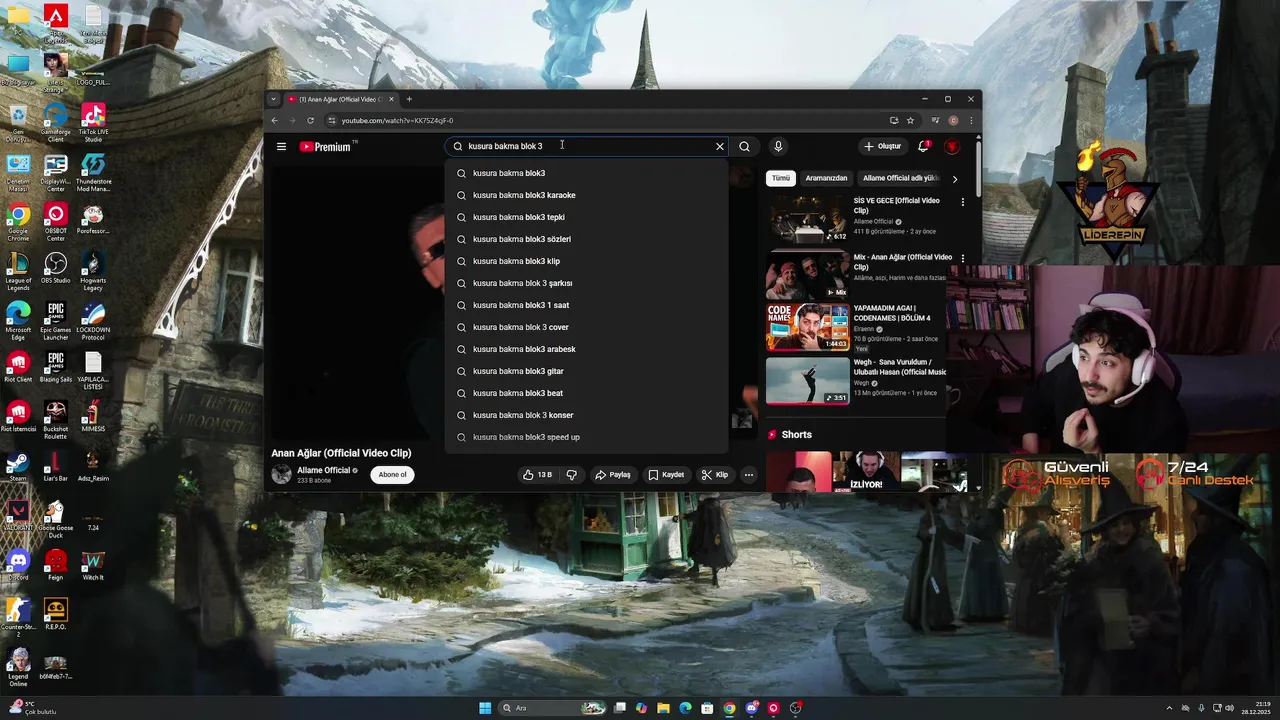Open the Allame Official channel avatar

point(281,474)
